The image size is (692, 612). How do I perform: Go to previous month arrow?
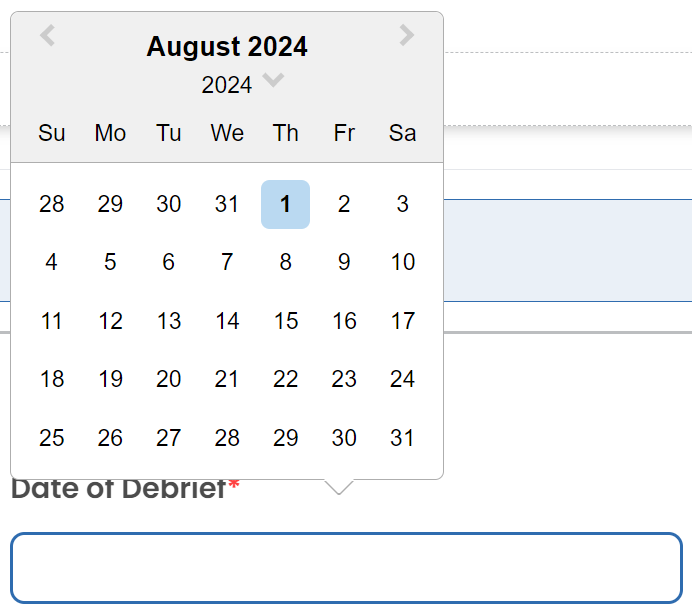click(47, 36)
